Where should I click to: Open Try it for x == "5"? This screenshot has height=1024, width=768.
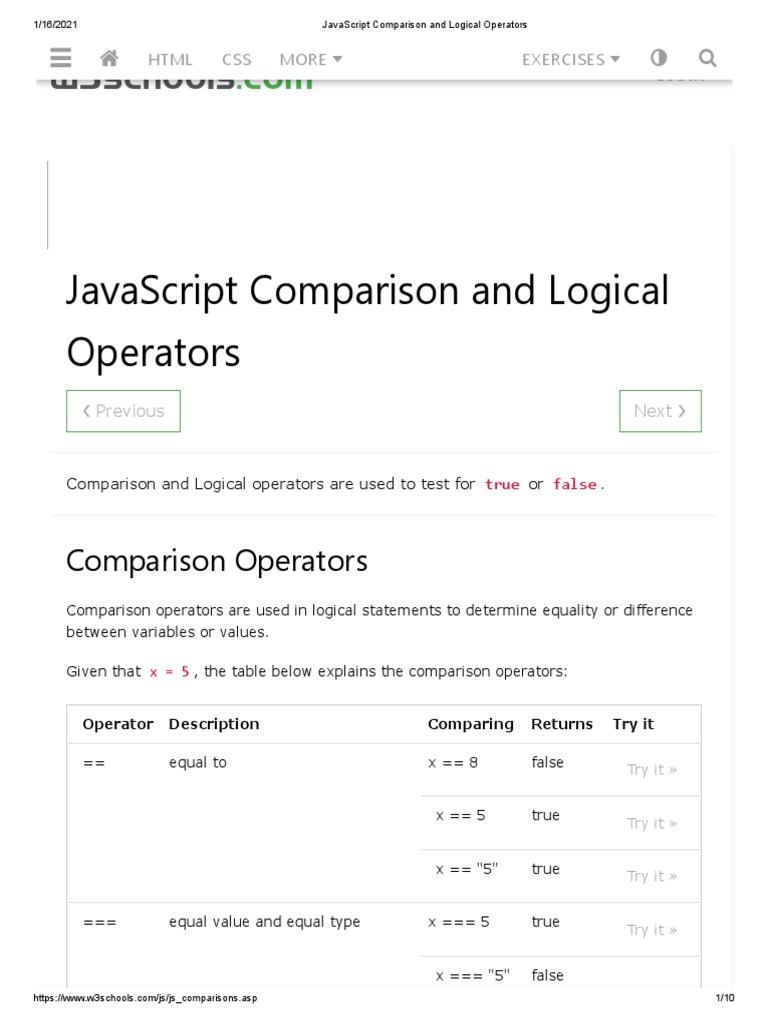tap(652, 877)
